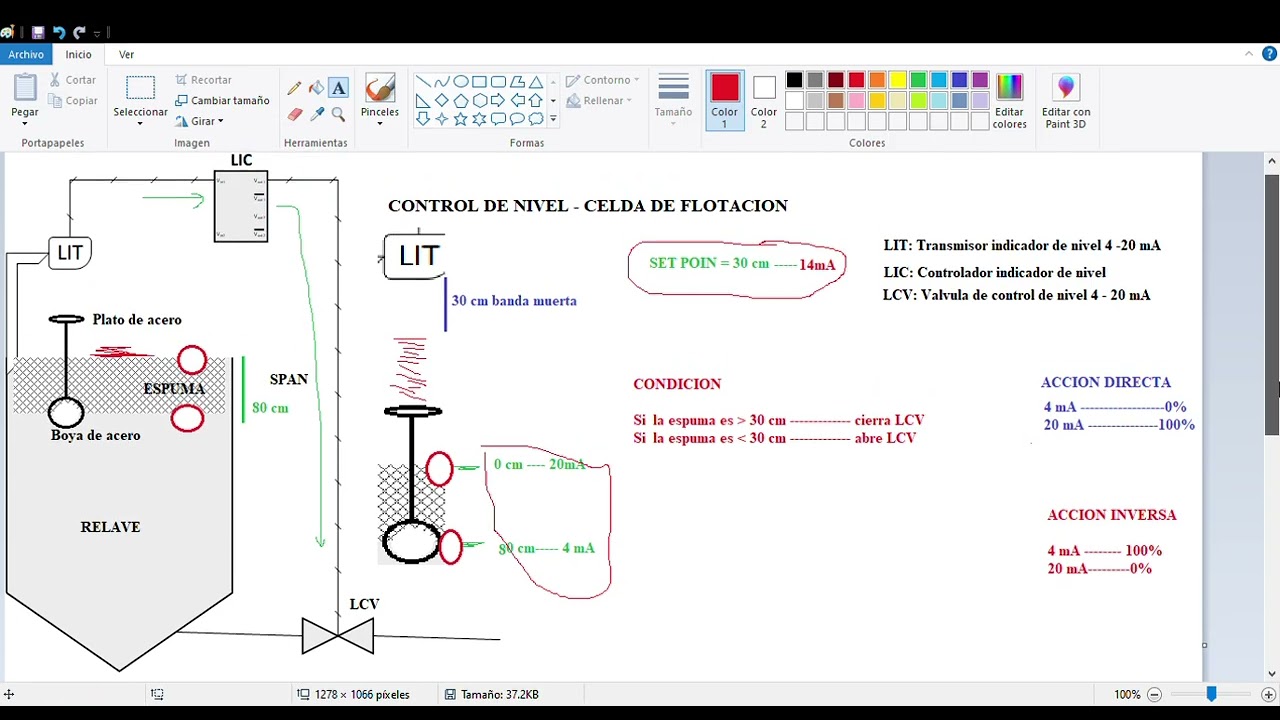1280x720 pixels.
Task: Expand the Formas shapes gallery
Action: tap(553, 119)
